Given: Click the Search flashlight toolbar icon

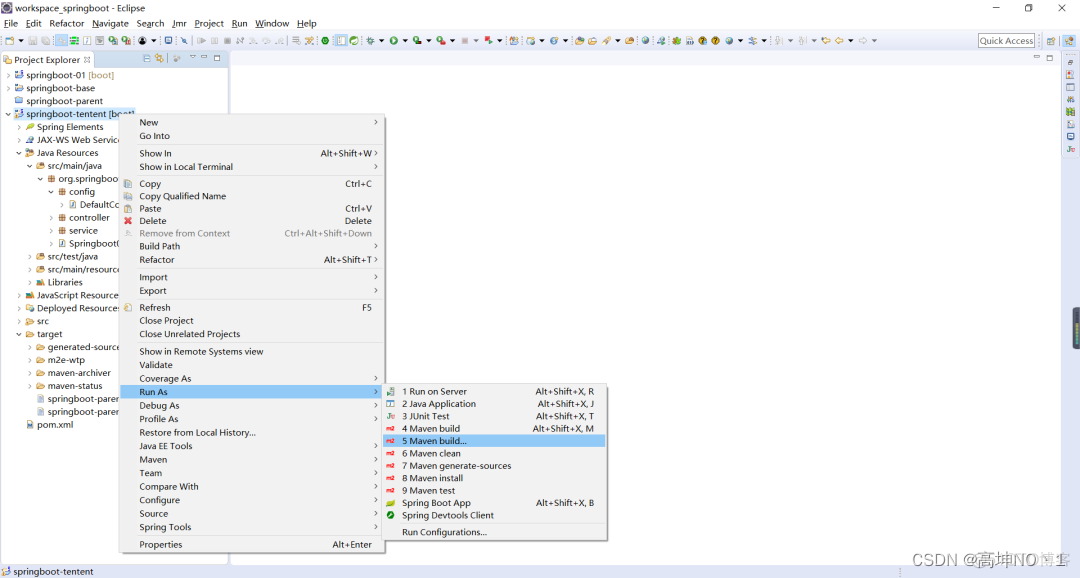Looking at the screenshot, I should pyautogui.click(x=606, y=41).
